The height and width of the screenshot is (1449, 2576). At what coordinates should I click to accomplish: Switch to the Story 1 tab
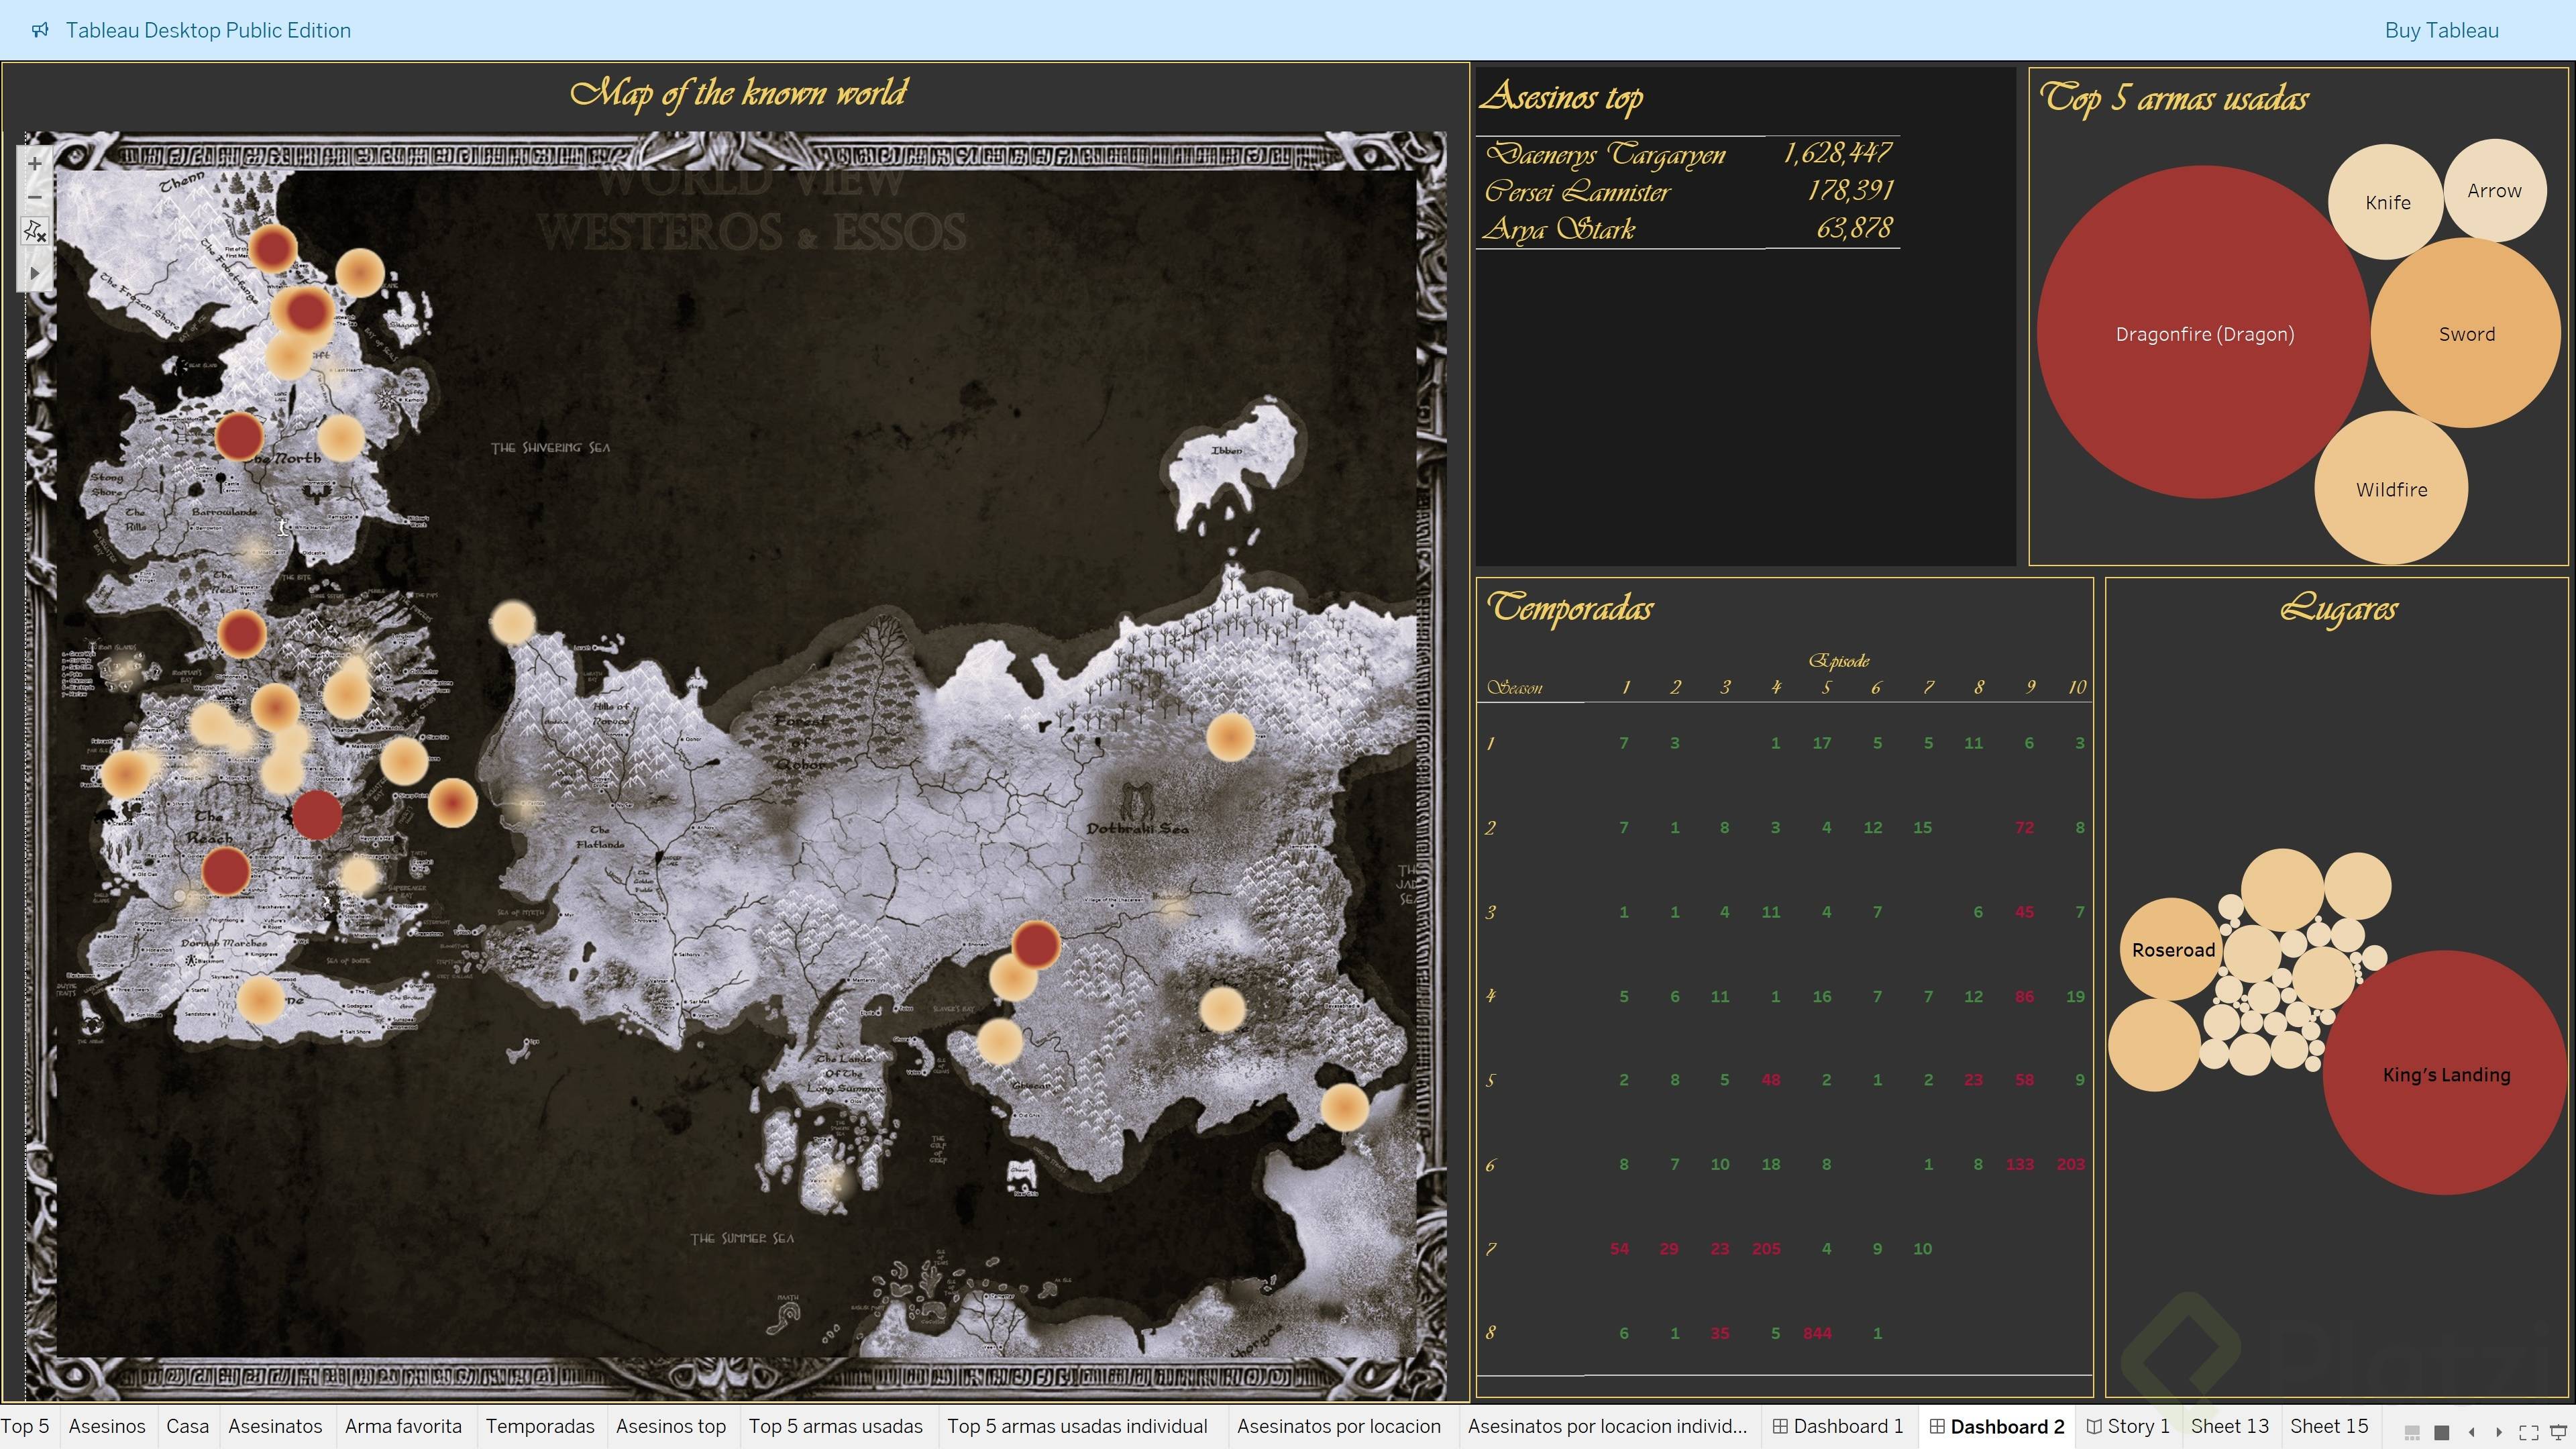[x=2127, y=1427]
